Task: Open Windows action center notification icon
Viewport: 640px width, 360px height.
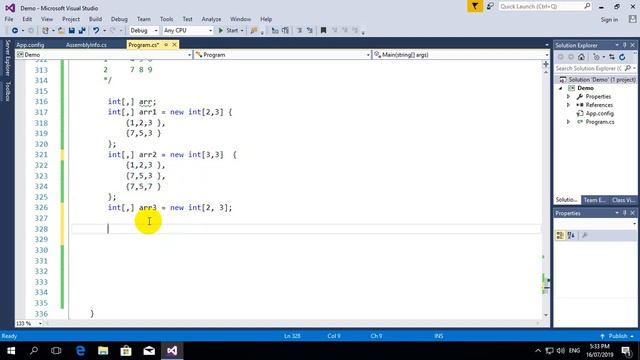Action: [627, 351]
